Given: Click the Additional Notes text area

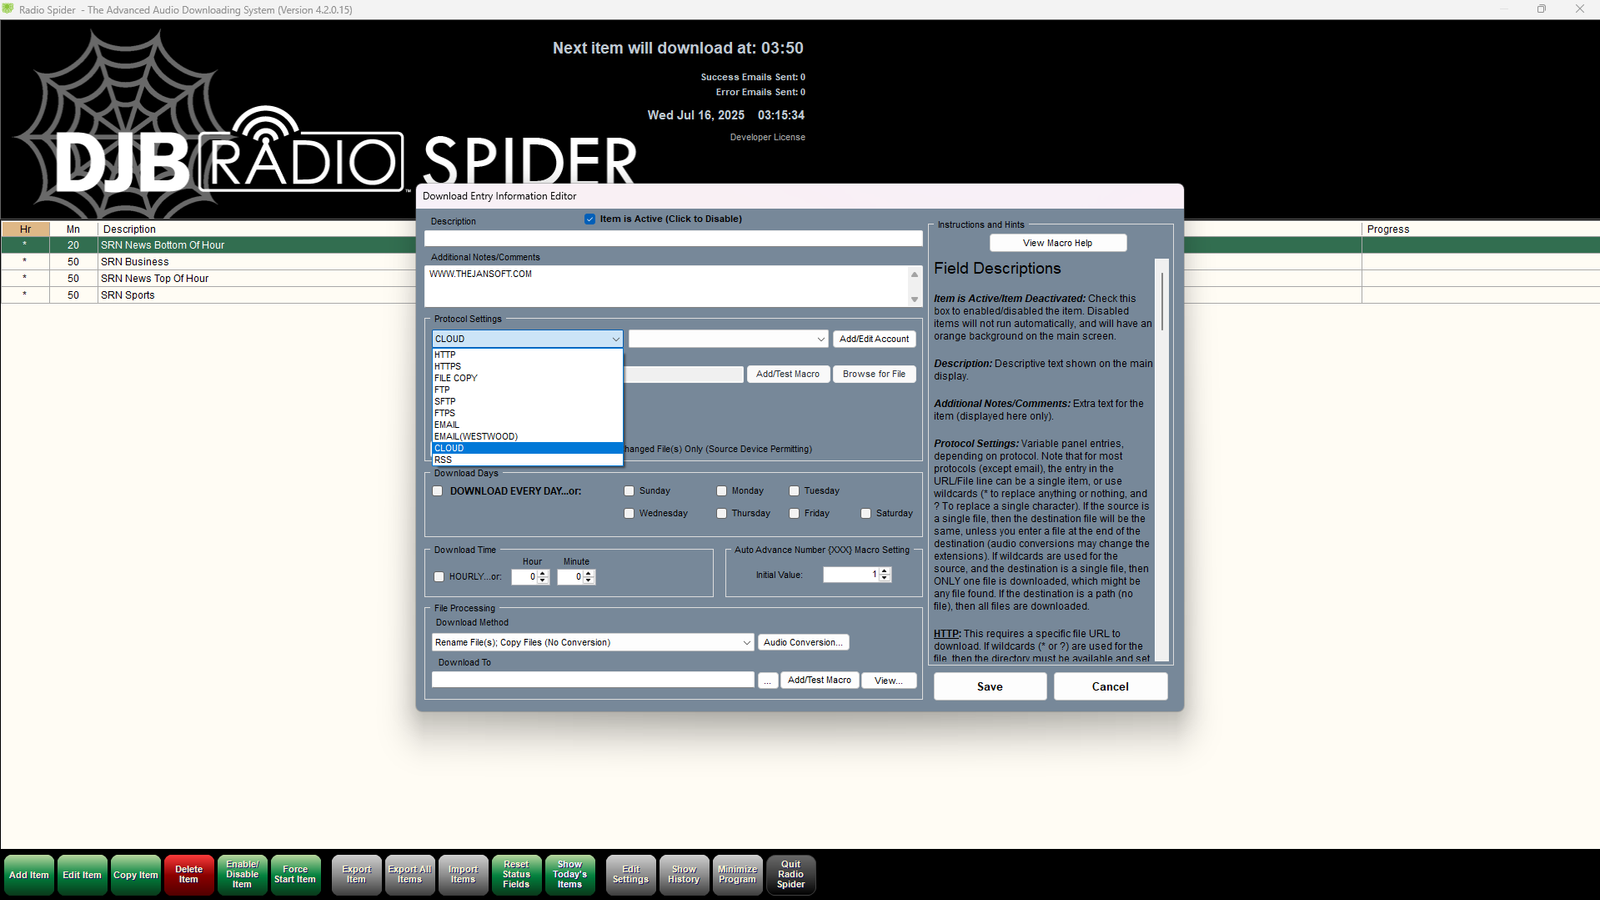Looking at the screenshot, I should coord(666,286).
